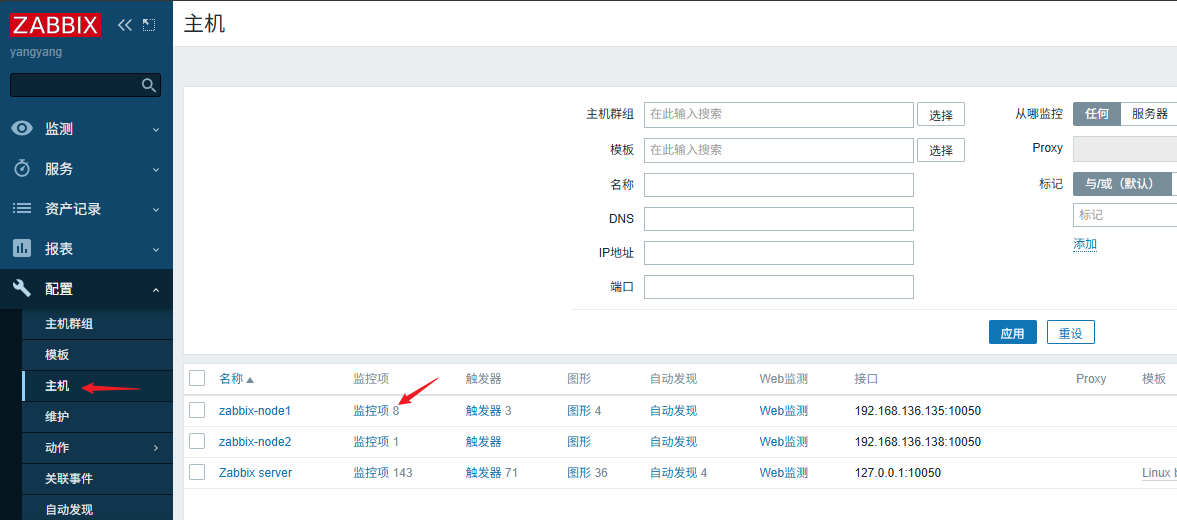Click the 应用 filter button
This screenshot has width=1177, height=520.
[1013, 332]
